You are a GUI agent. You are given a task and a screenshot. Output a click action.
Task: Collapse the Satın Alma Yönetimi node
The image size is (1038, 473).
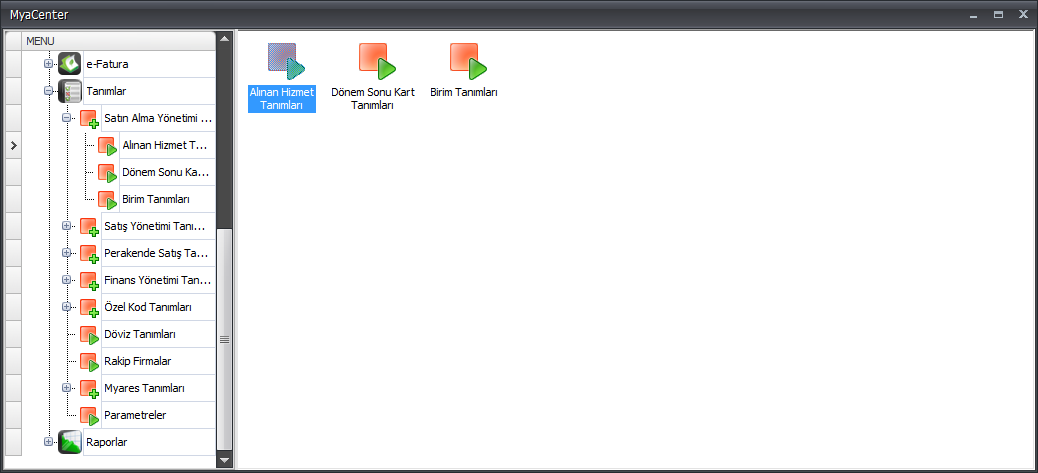pyautogui.click(x=66, y=118)
